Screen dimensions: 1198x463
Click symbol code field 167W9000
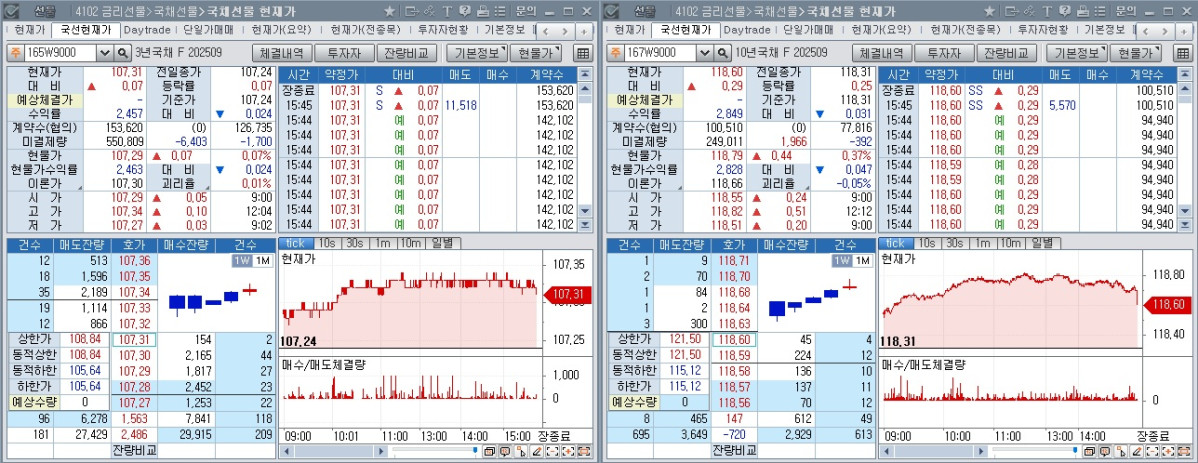point(660,53)
